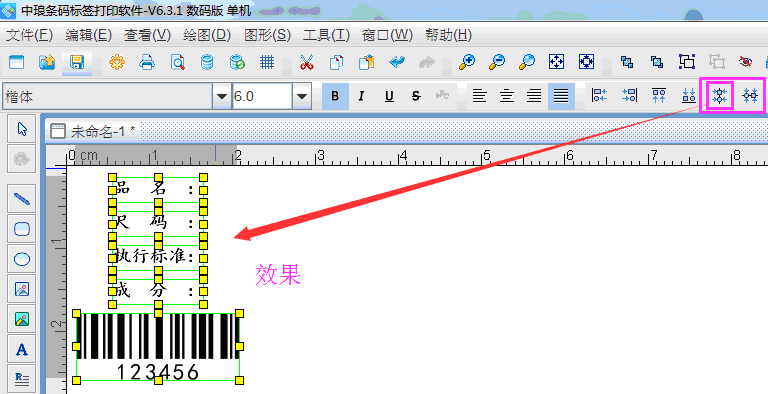Select the ellipse drawing tool
This screenshot has height=394, width=768.
coord(22,259)
